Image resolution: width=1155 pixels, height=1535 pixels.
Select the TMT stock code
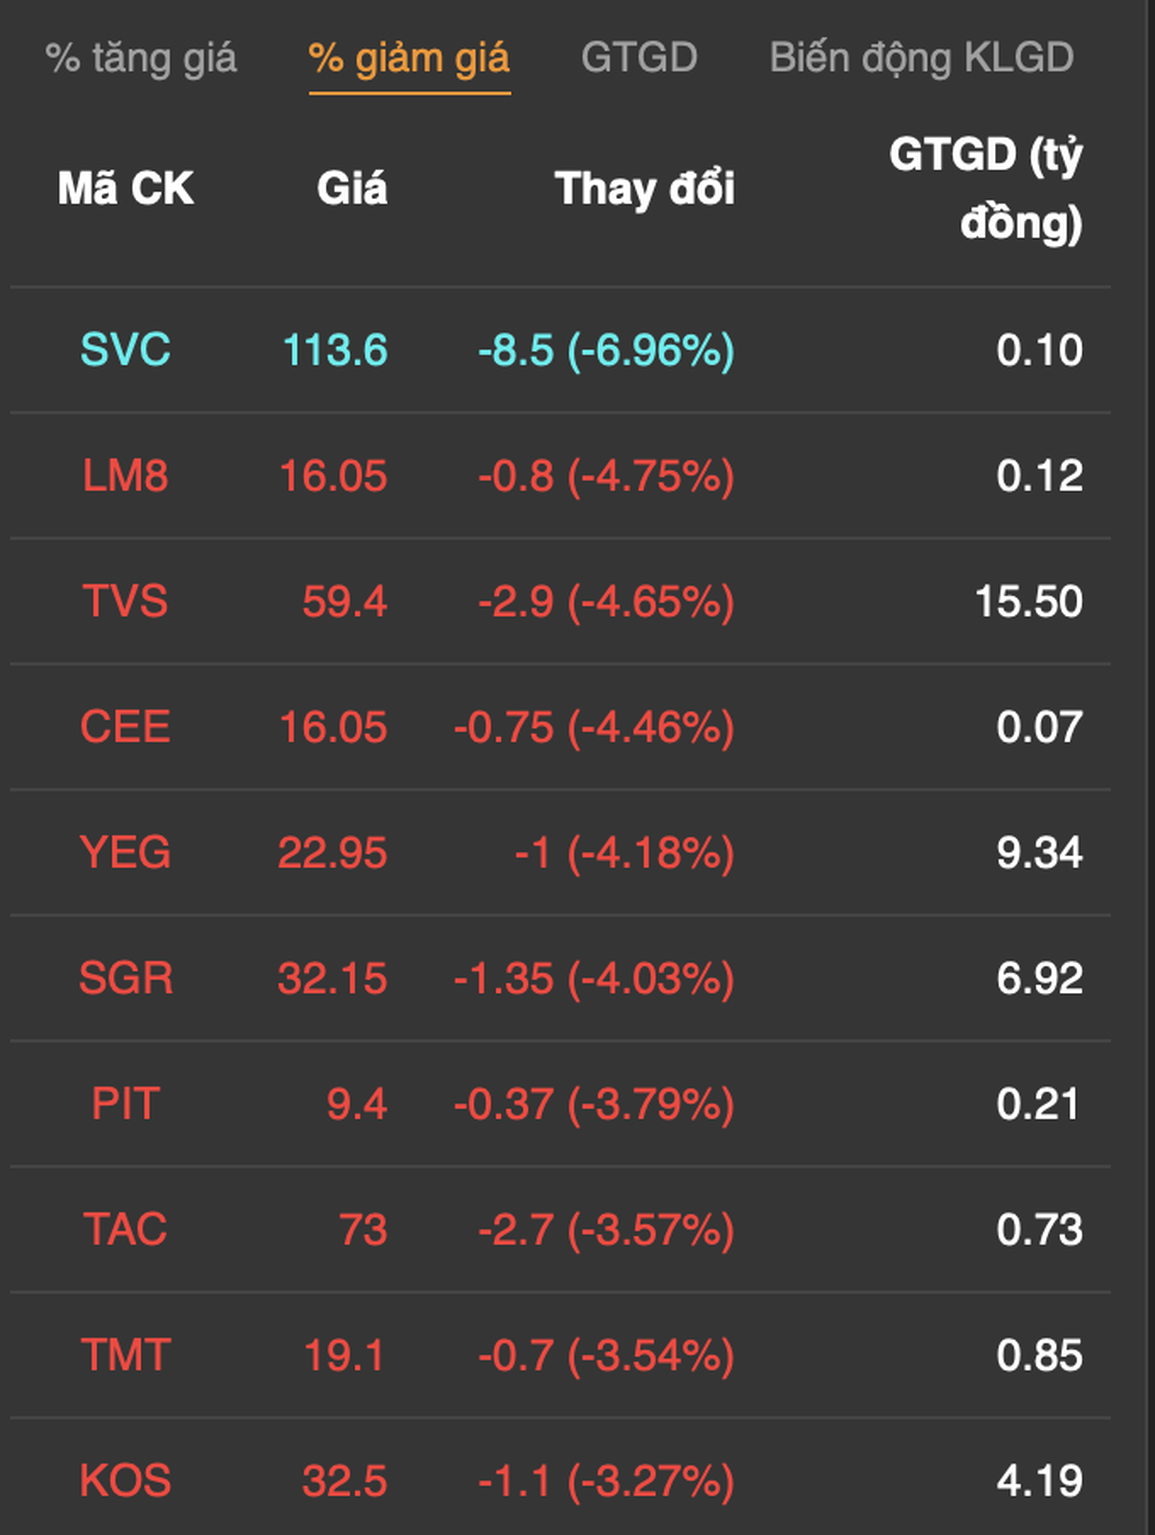point(125,1356)
